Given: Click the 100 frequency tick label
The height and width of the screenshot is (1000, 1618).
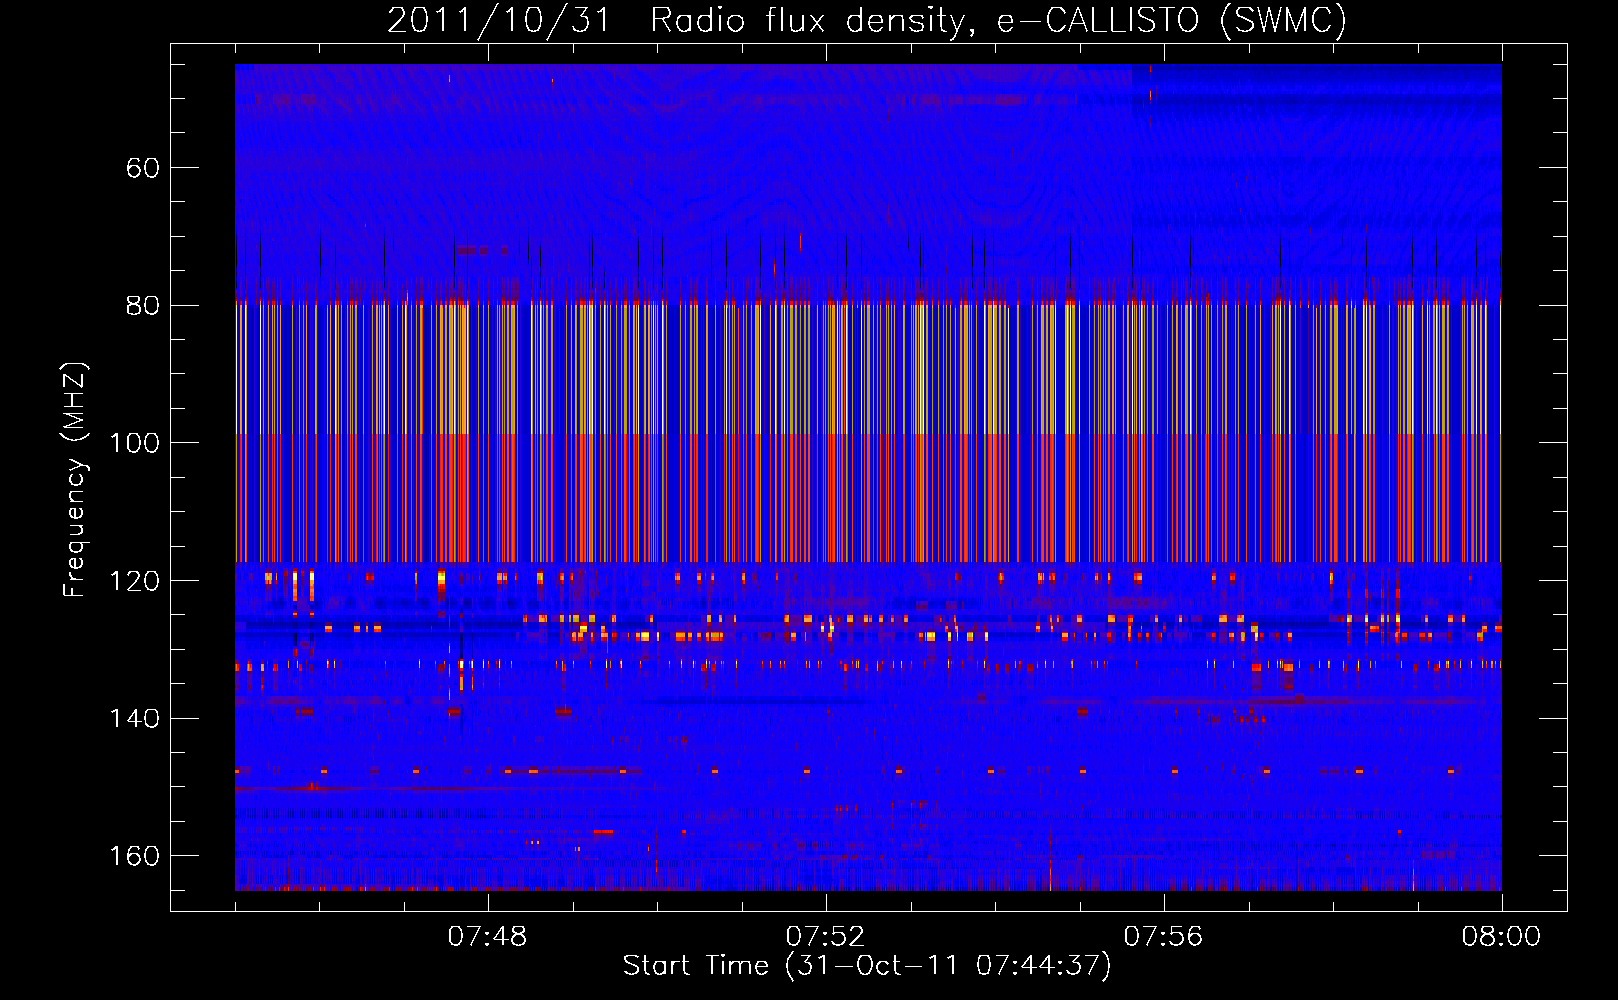Looking at the screenshot, I should click(x=135, y=443).
